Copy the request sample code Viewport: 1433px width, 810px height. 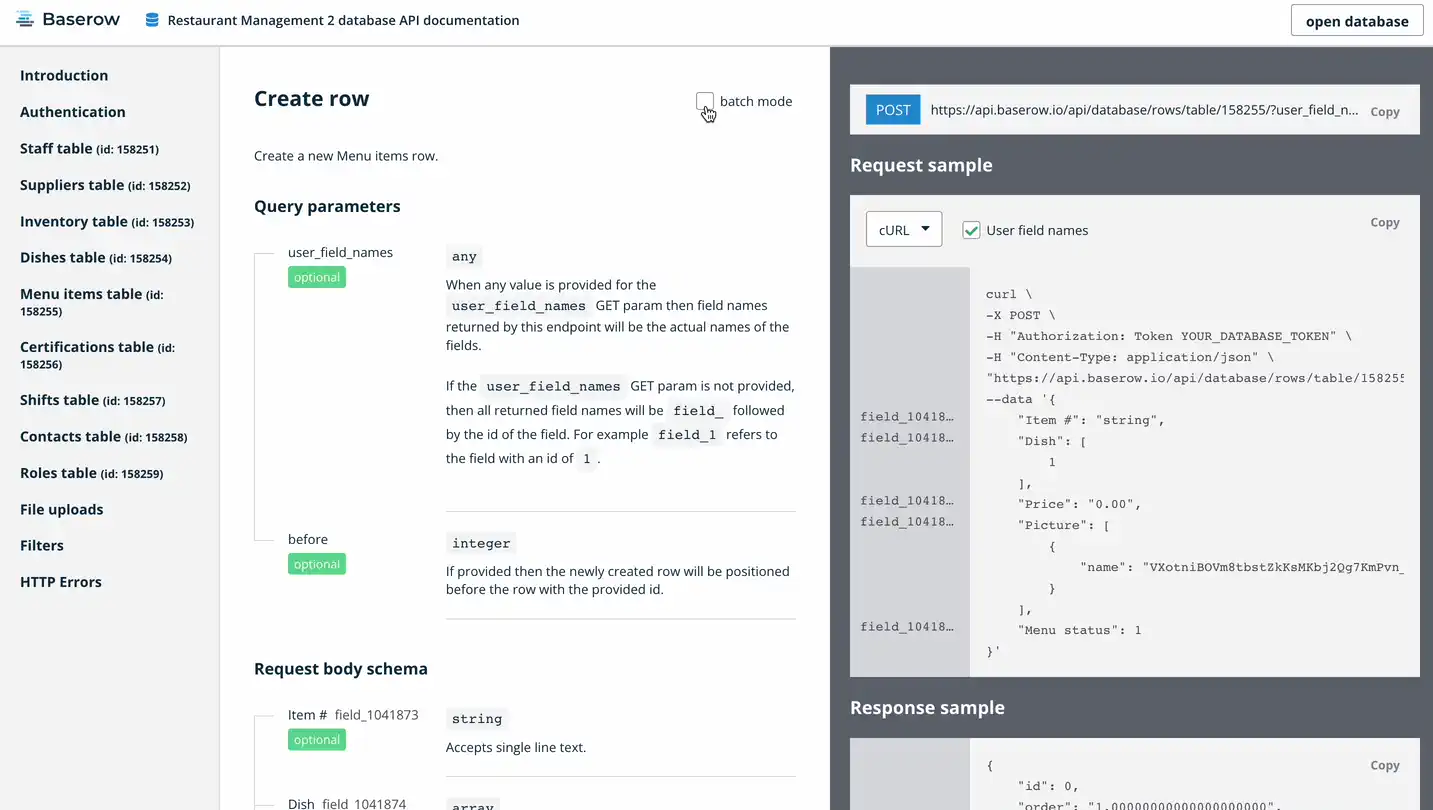1384,222
